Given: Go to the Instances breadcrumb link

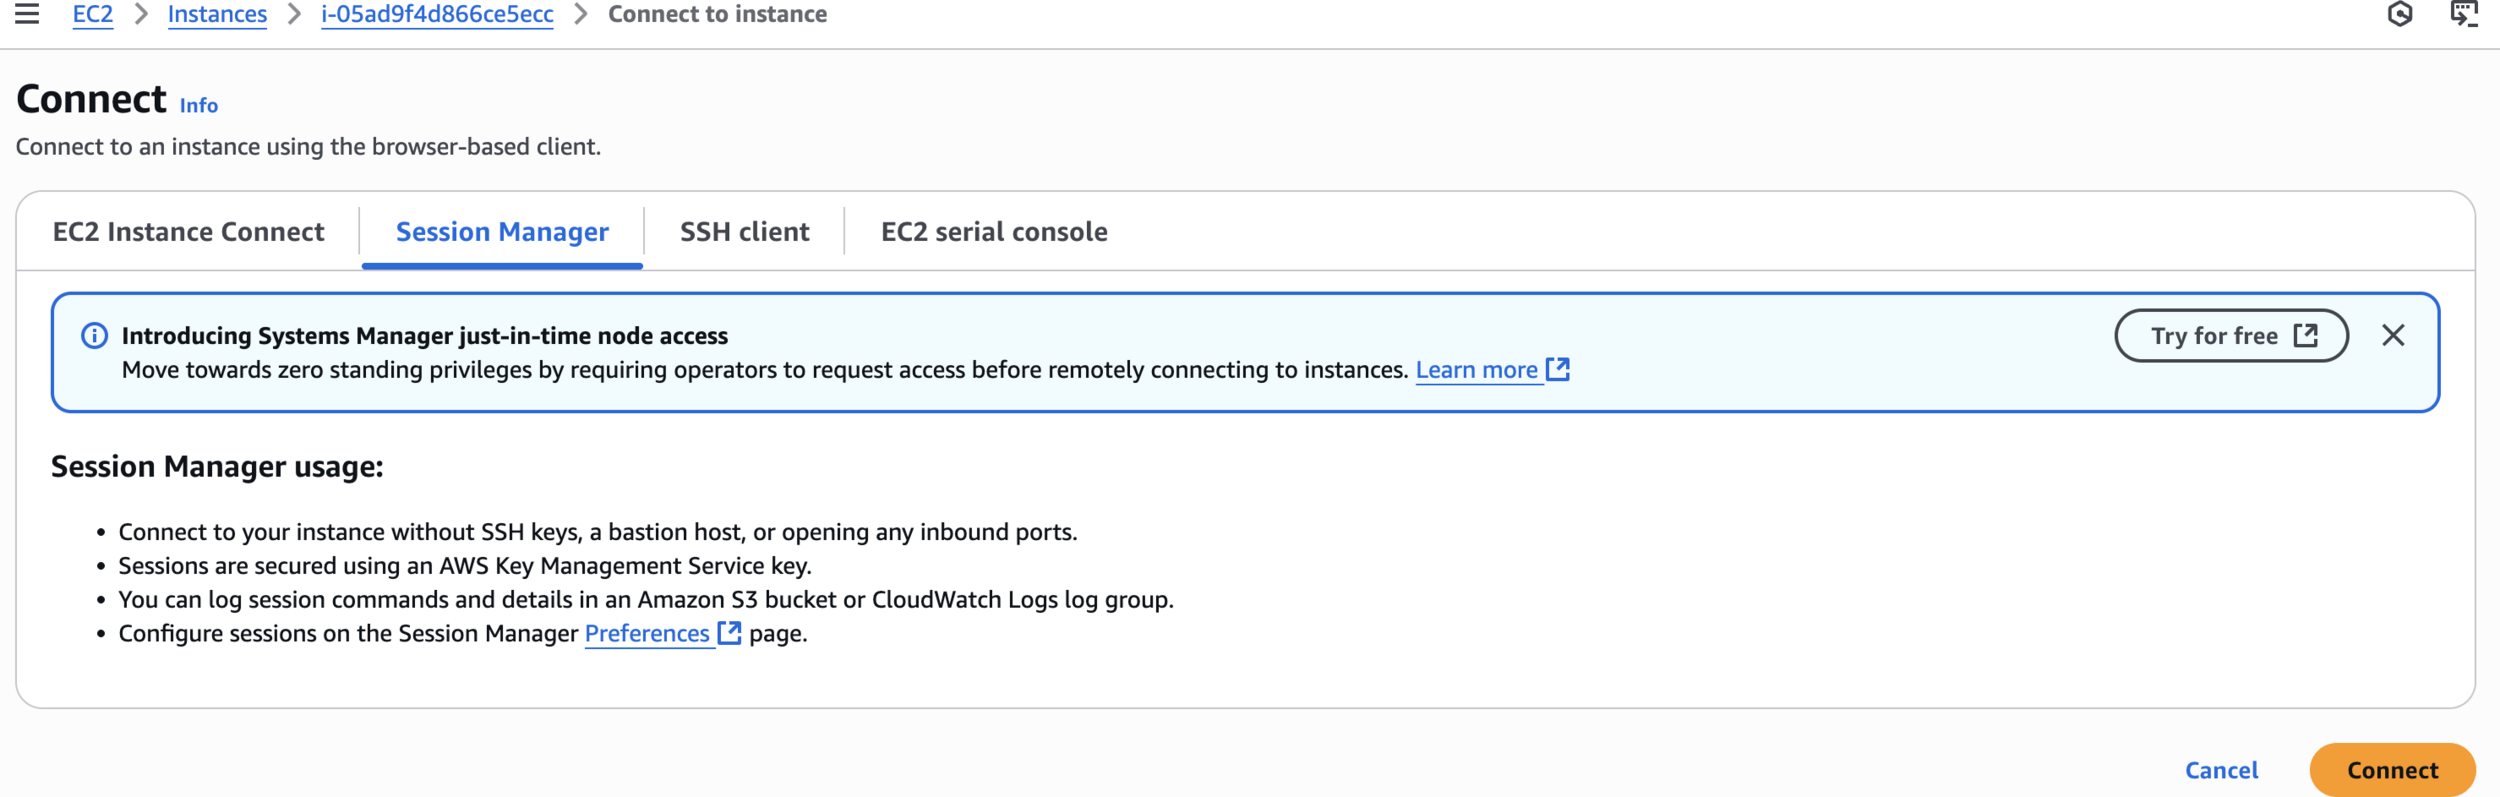Looking at the screenshot, I should [x=217, y=14].
